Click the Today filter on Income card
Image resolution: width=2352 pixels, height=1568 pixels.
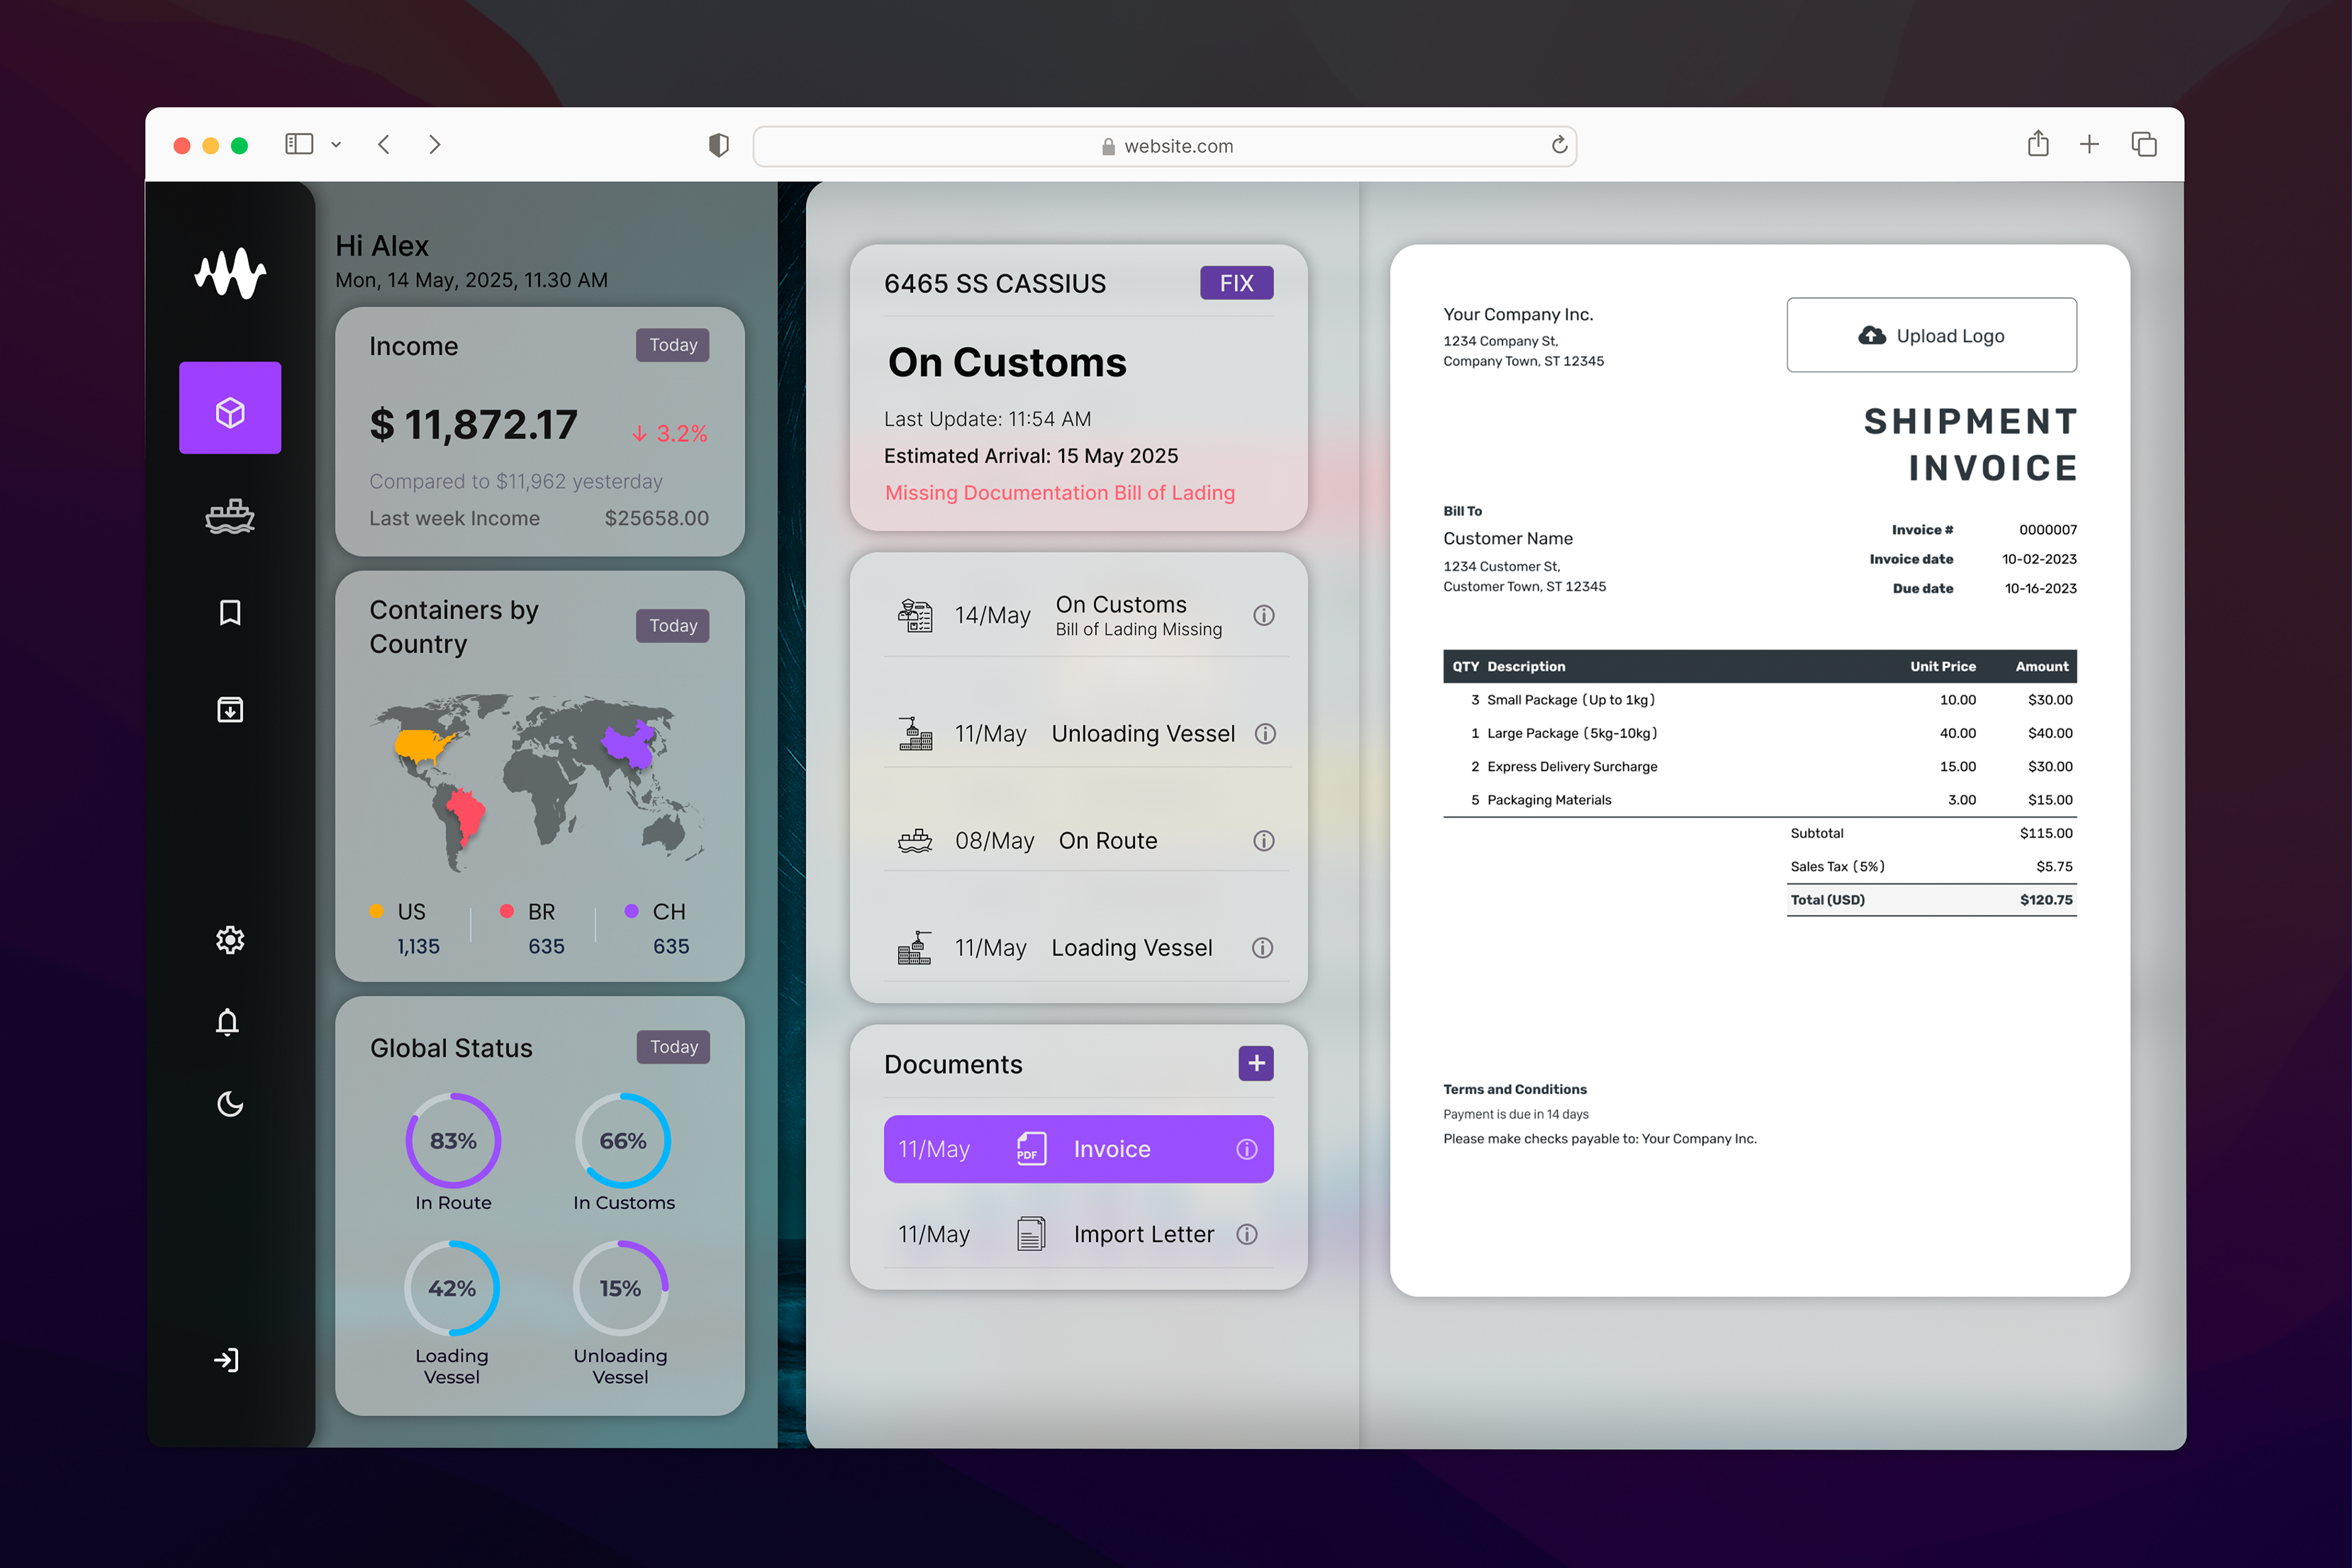(673, 345)
